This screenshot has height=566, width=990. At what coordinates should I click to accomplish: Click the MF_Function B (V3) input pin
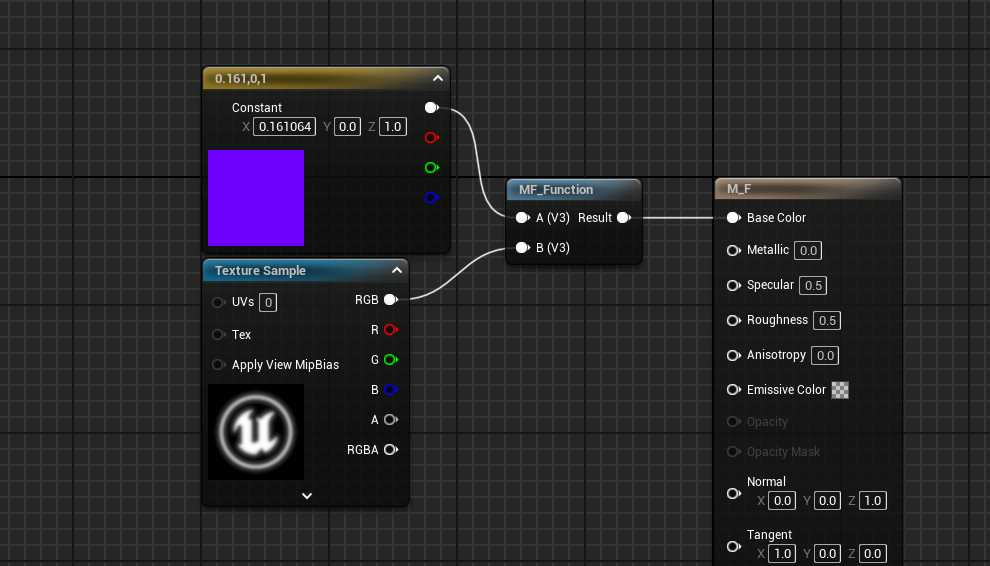click(x=523, y=248)
